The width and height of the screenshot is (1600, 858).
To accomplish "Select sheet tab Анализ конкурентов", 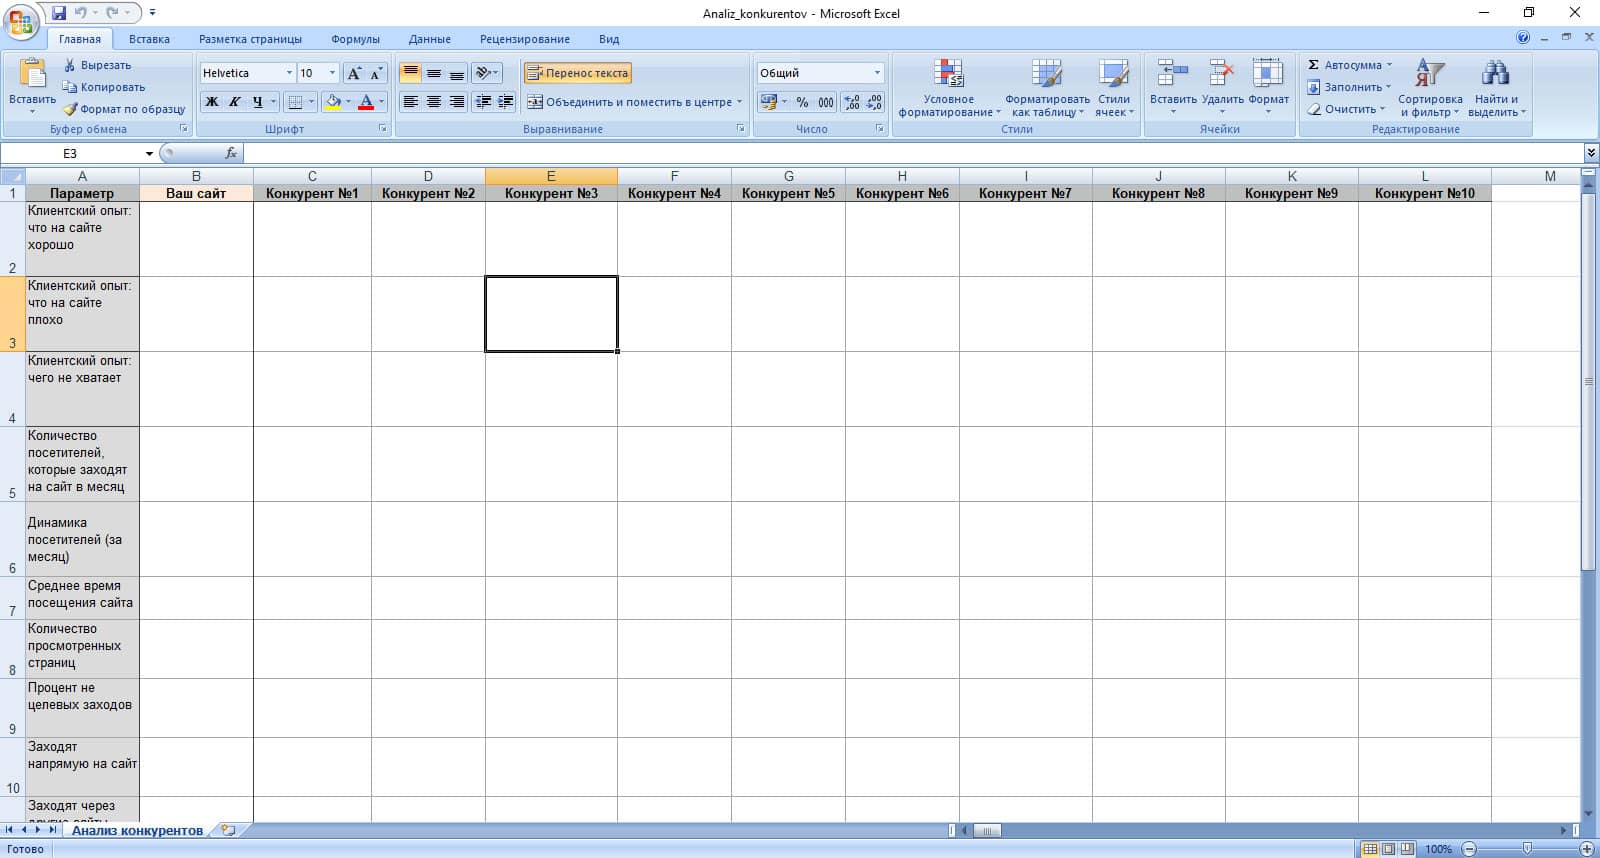I will click(137, 830).
